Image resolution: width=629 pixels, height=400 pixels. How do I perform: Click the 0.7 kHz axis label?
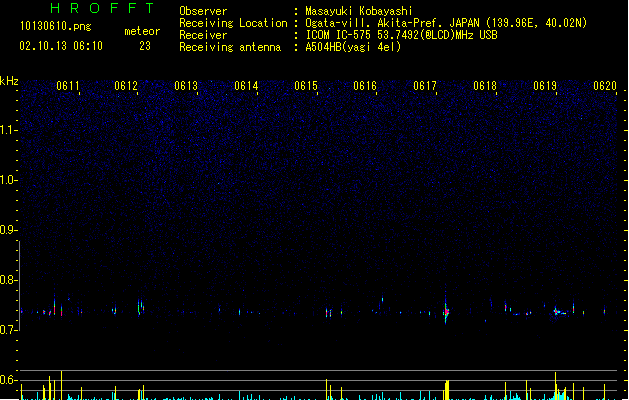tap(8, 330)
